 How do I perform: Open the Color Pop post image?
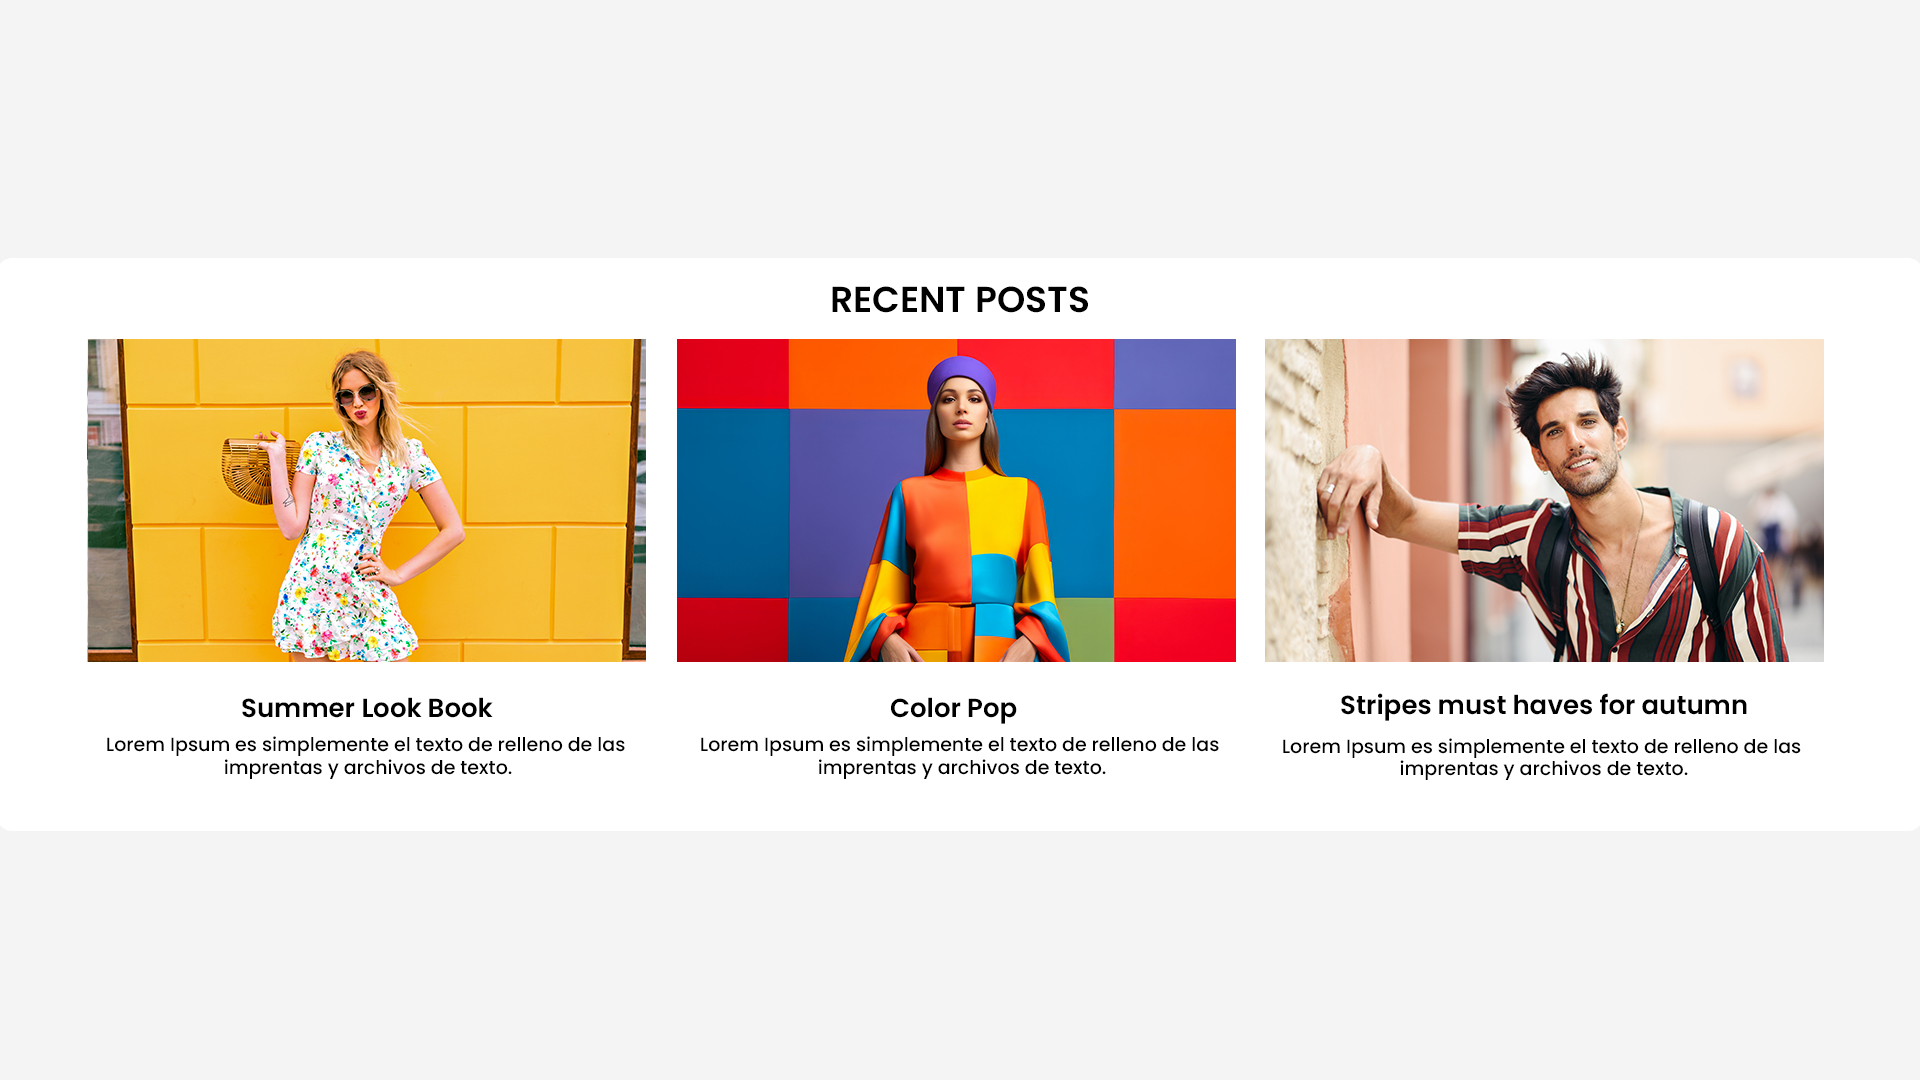(x=956, y=500)
